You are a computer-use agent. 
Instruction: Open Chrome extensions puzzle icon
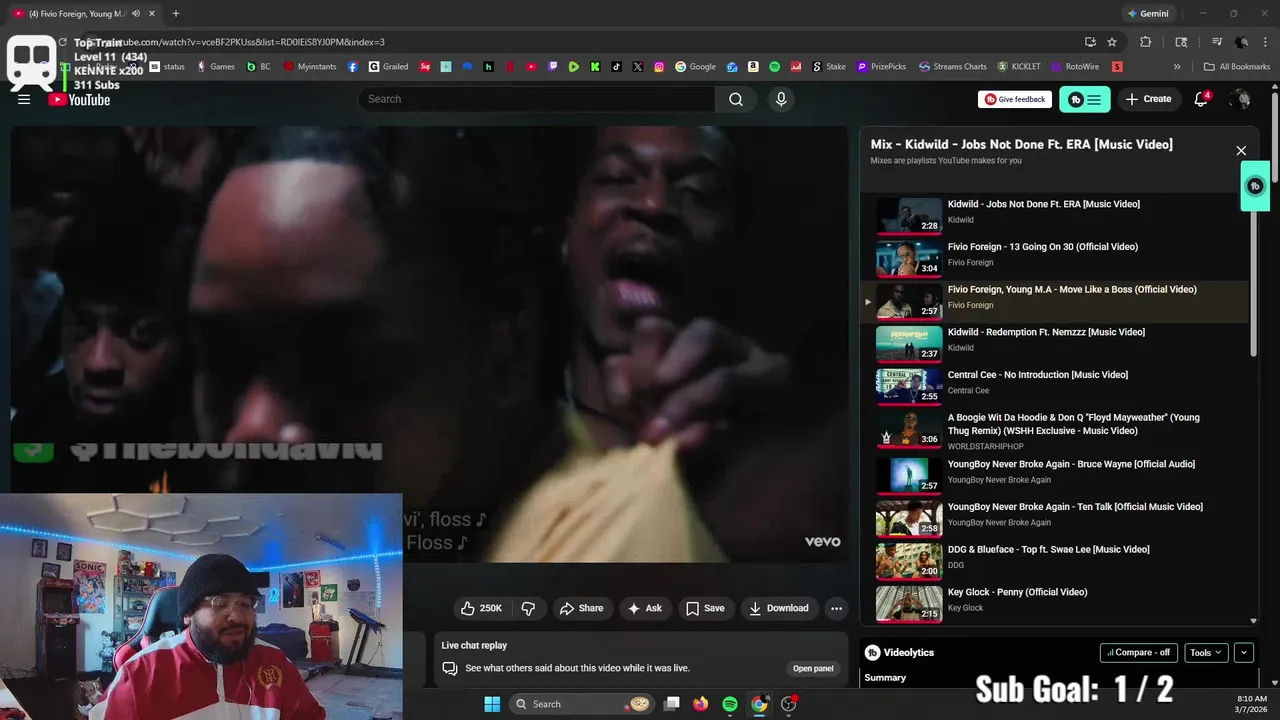(1146, 42)
